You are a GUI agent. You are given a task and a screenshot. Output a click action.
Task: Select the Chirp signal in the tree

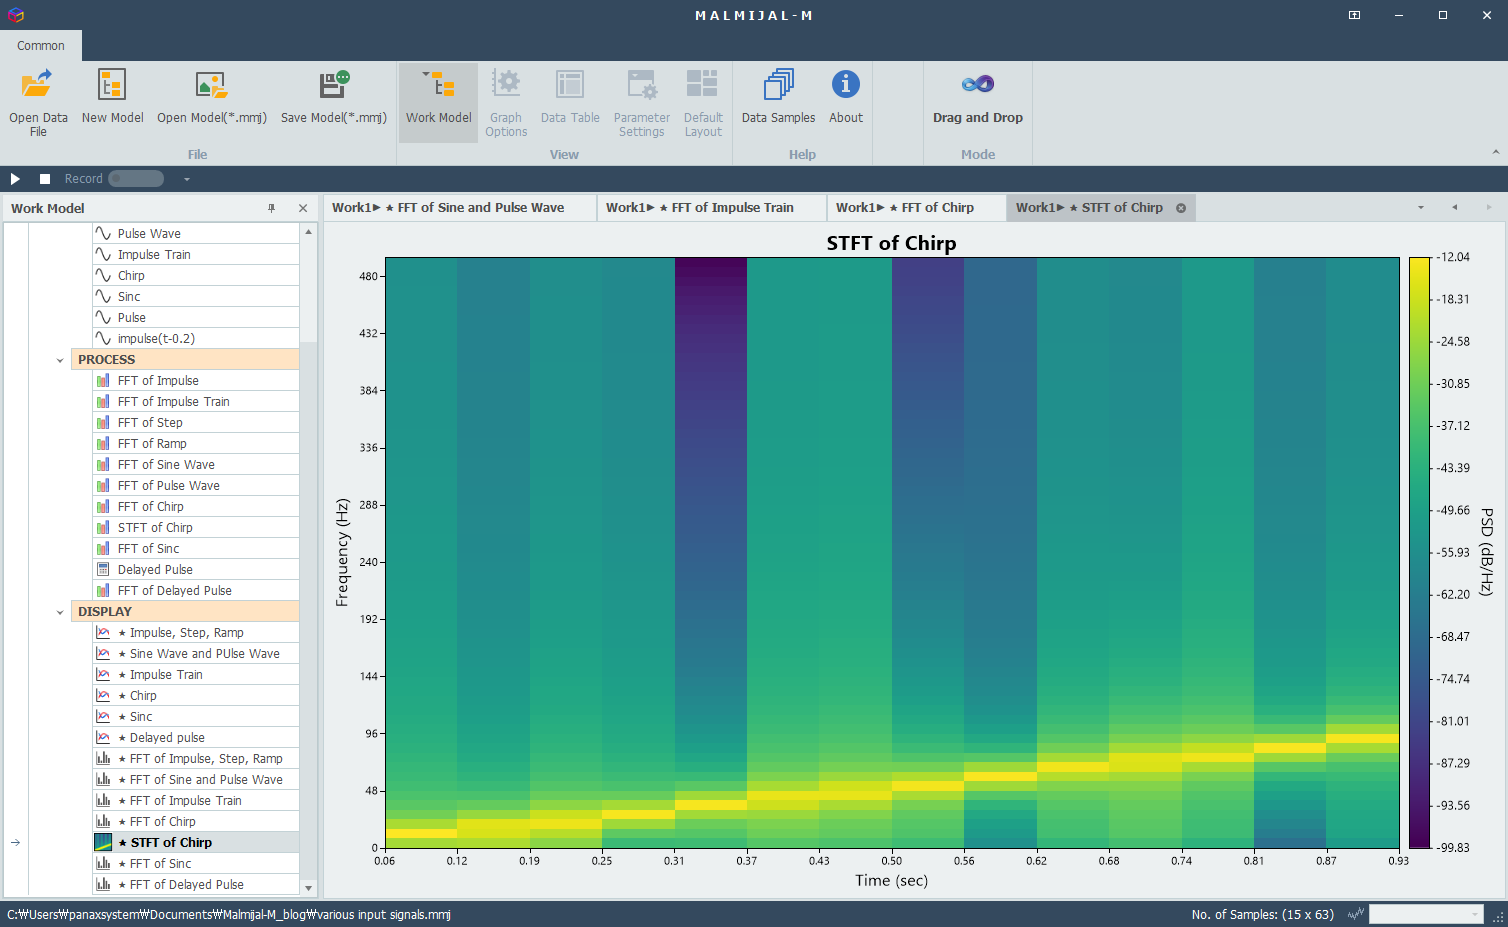(x=196, y=276)
